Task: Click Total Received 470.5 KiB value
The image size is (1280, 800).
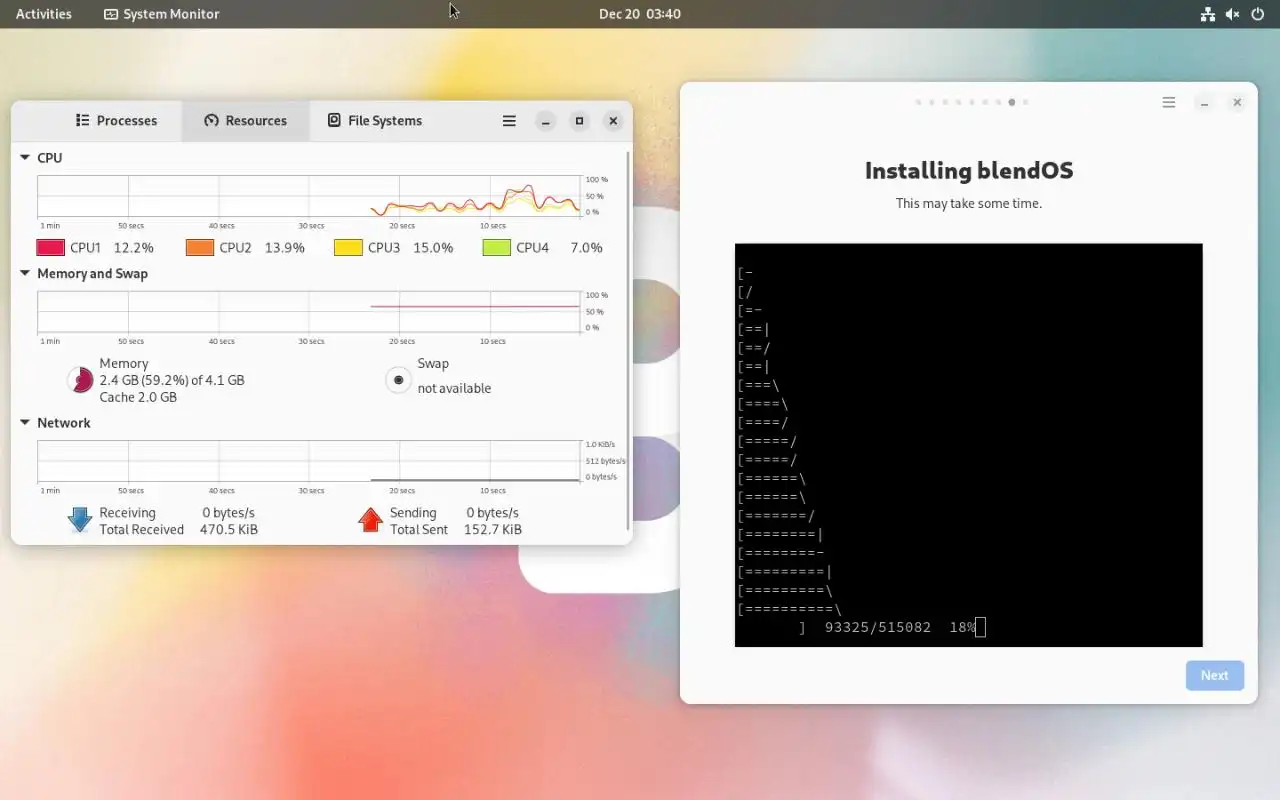Action: tap(229, 530)
